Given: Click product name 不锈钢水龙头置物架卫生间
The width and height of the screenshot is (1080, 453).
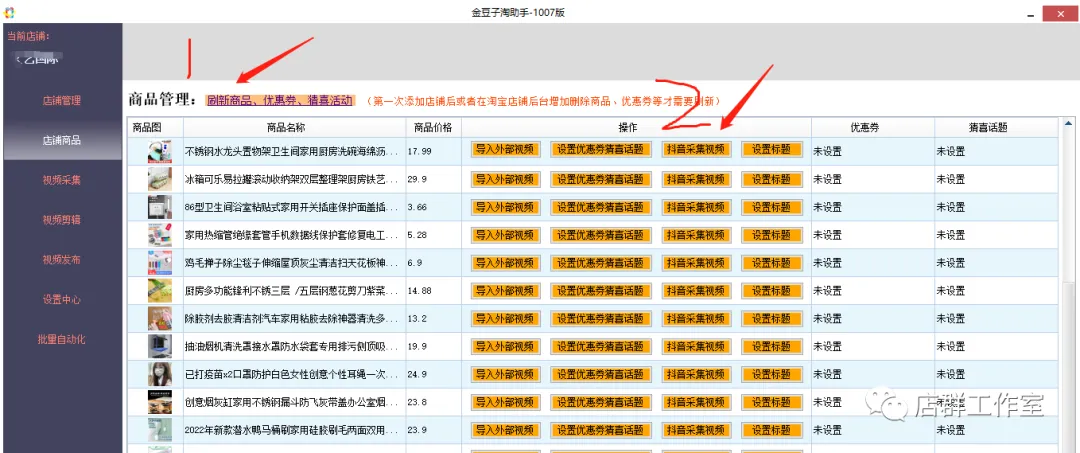Looking at the screenshot, I should click(292, 151).
